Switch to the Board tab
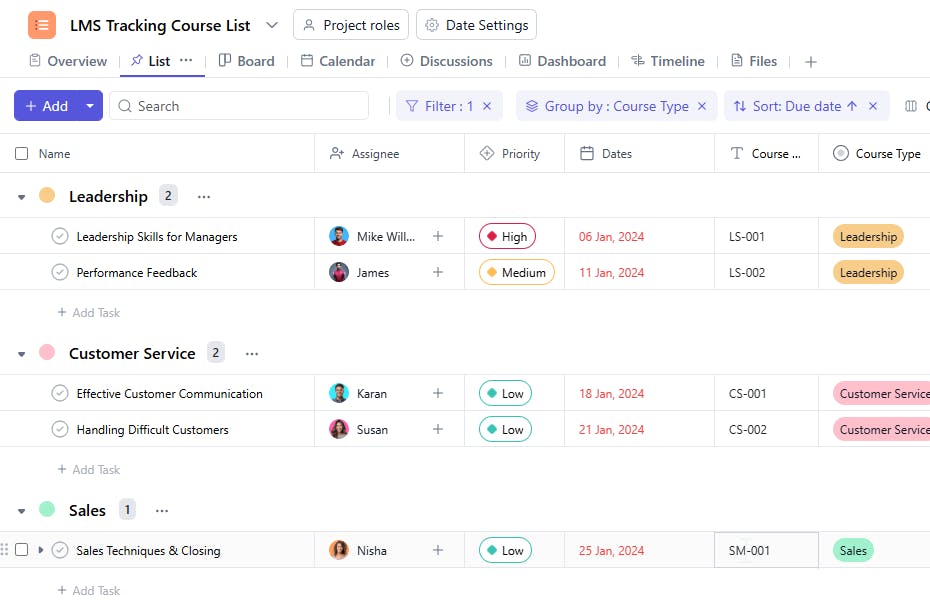This screenshot has width=930, height=600. point(246,61)
